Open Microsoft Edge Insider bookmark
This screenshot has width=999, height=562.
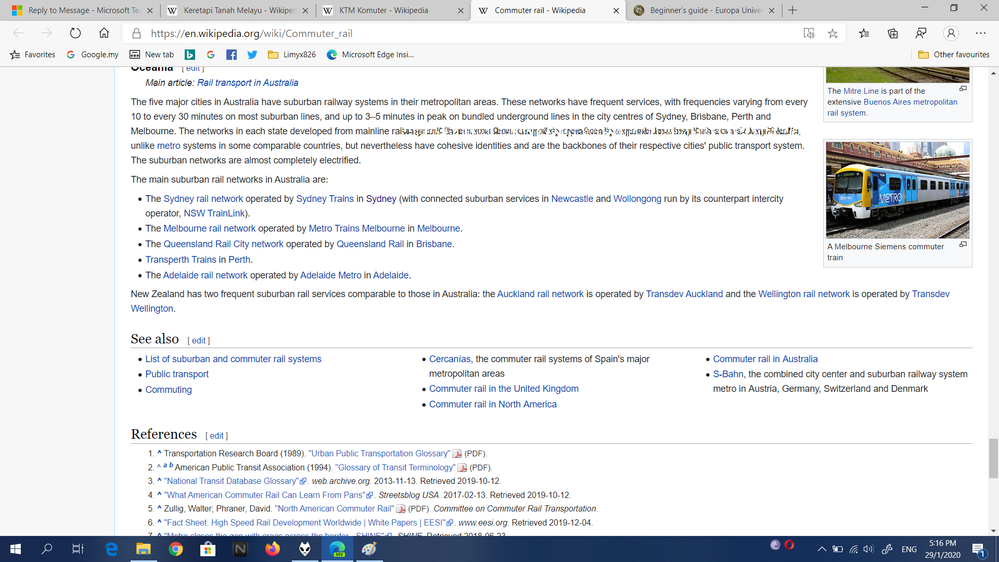370,55
